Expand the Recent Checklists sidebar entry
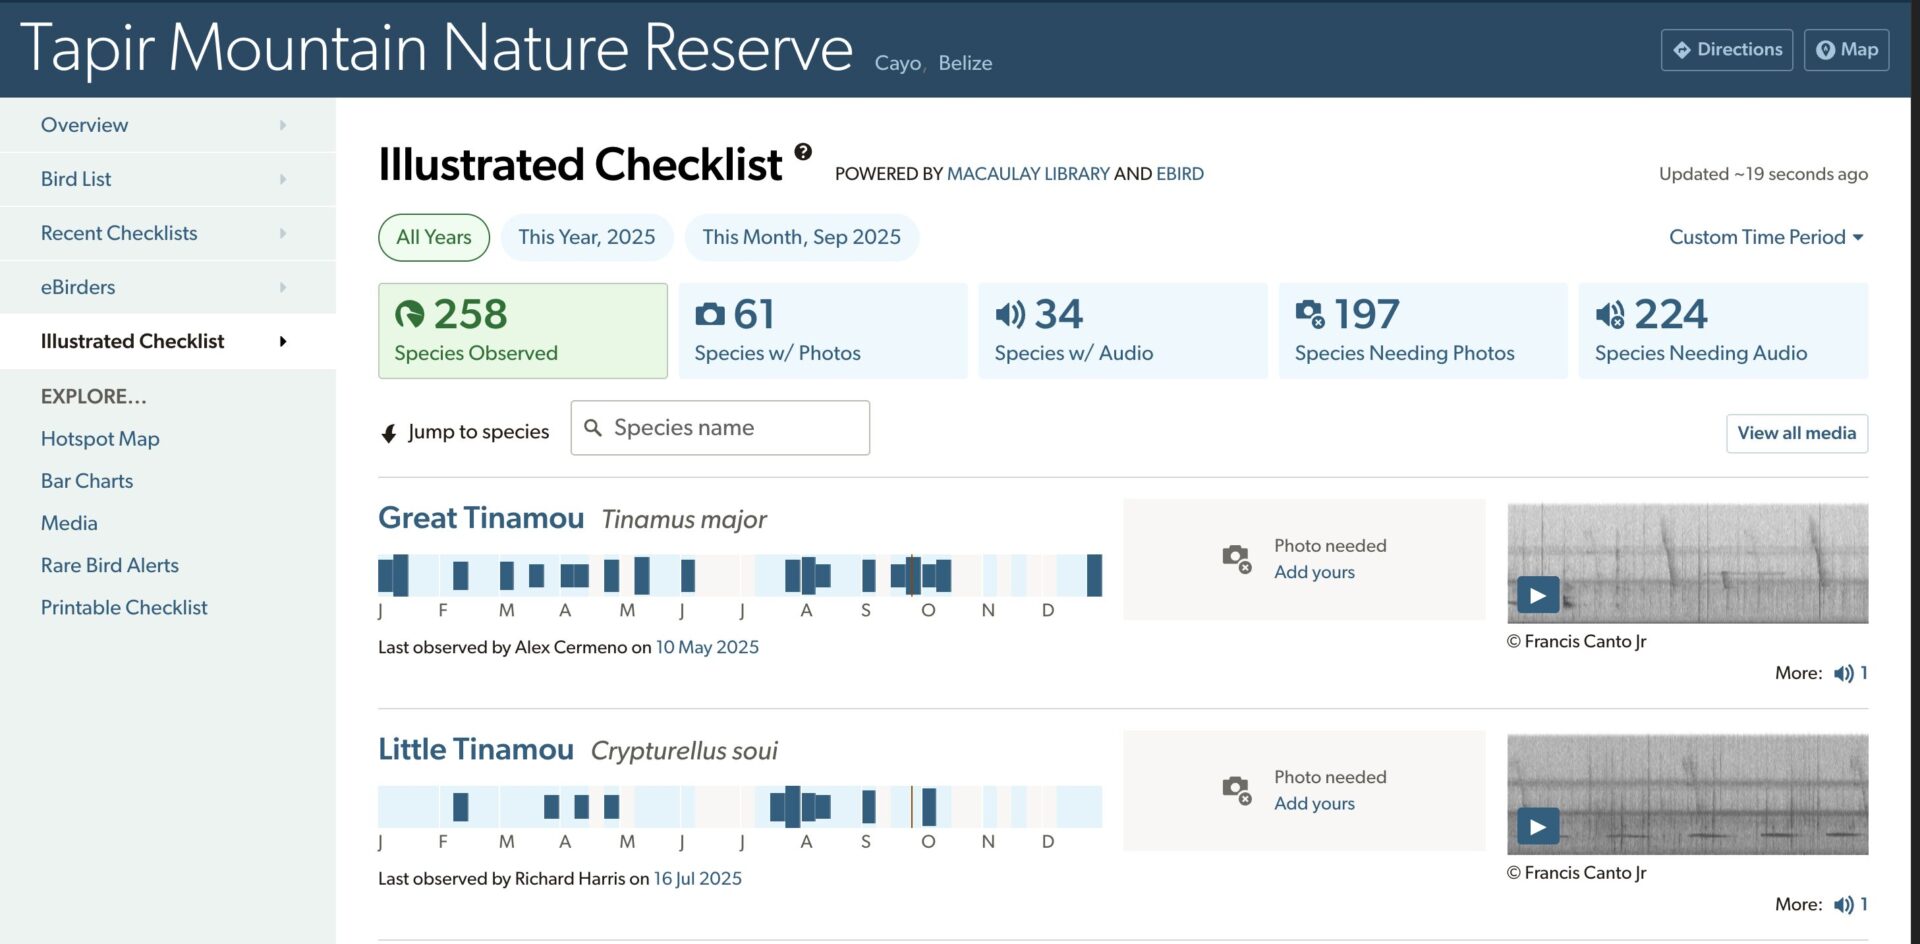 118,232
